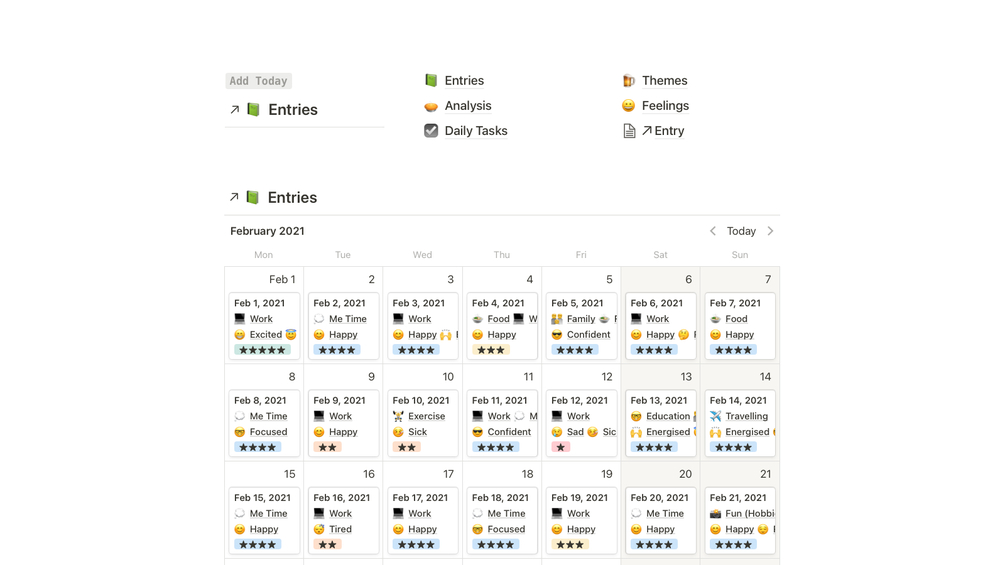Image resolution: width=1005 pixels, height=565 pixels.
Task: Click the five-star green rating on Feb 1
Action: point(262,350)
